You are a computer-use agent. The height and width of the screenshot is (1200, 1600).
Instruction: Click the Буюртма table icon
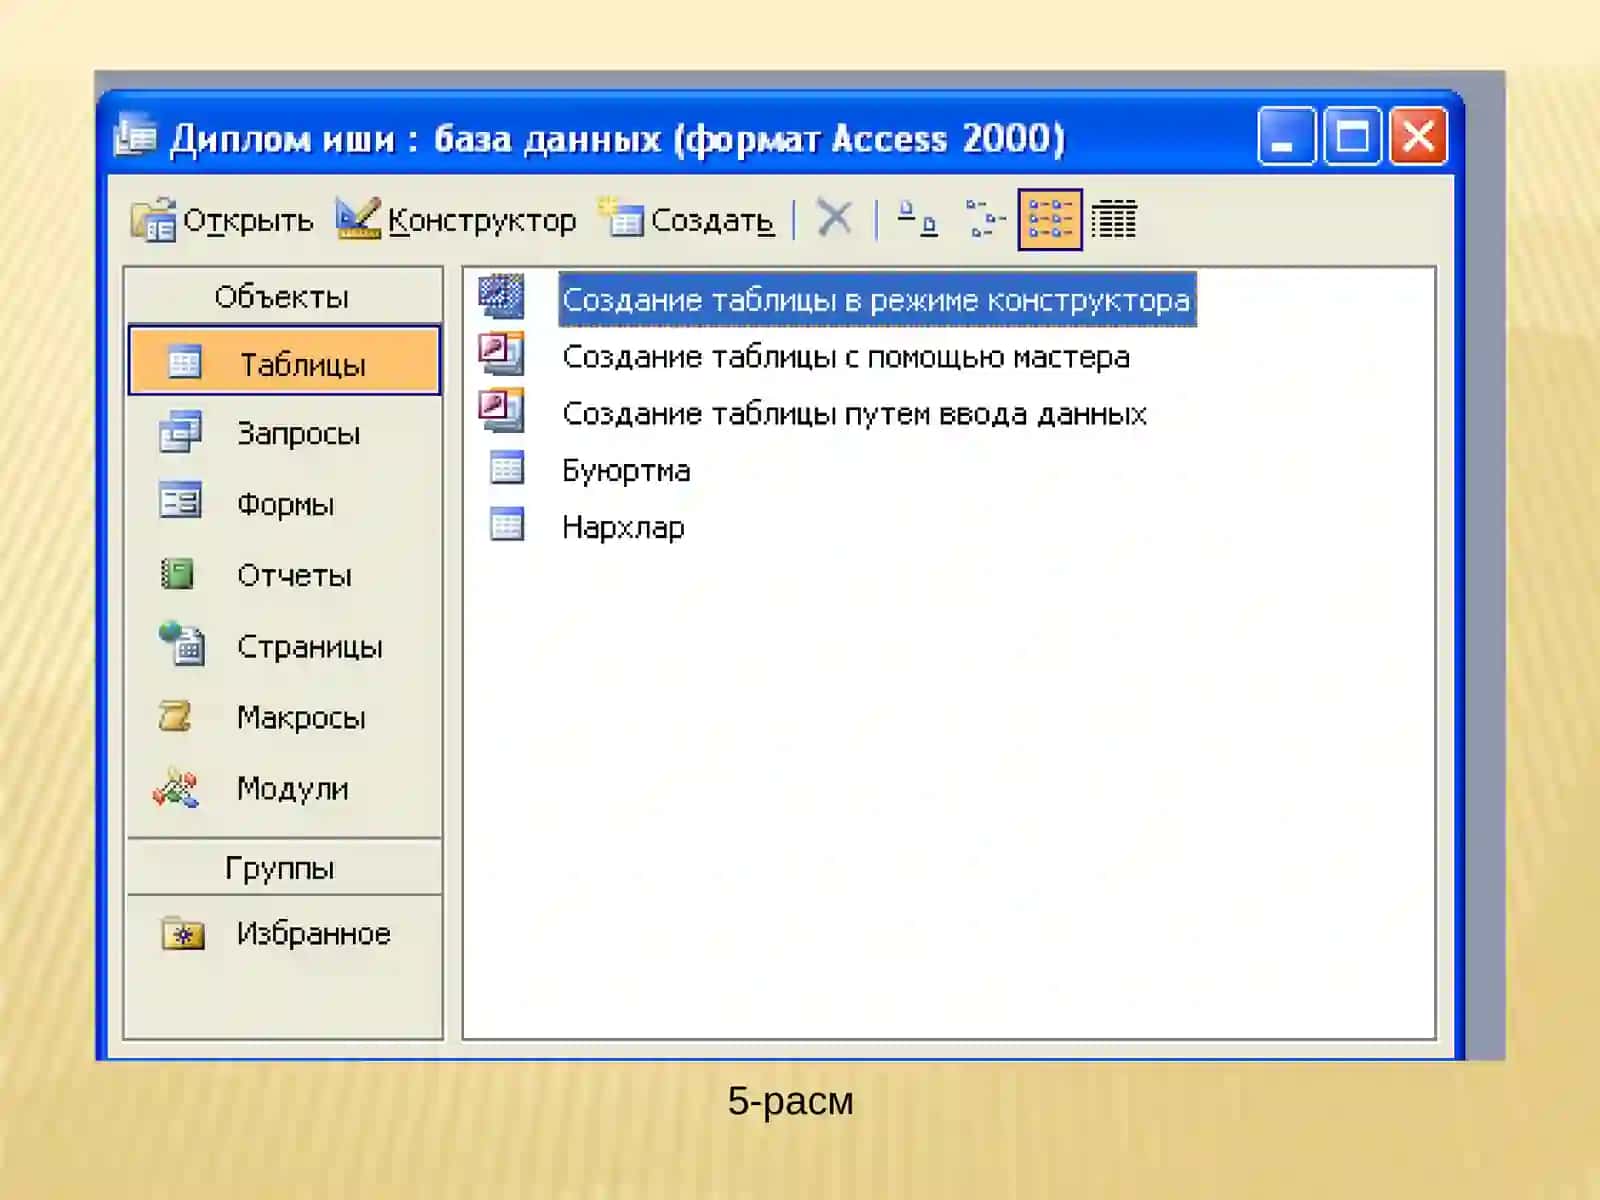point(506,467)
